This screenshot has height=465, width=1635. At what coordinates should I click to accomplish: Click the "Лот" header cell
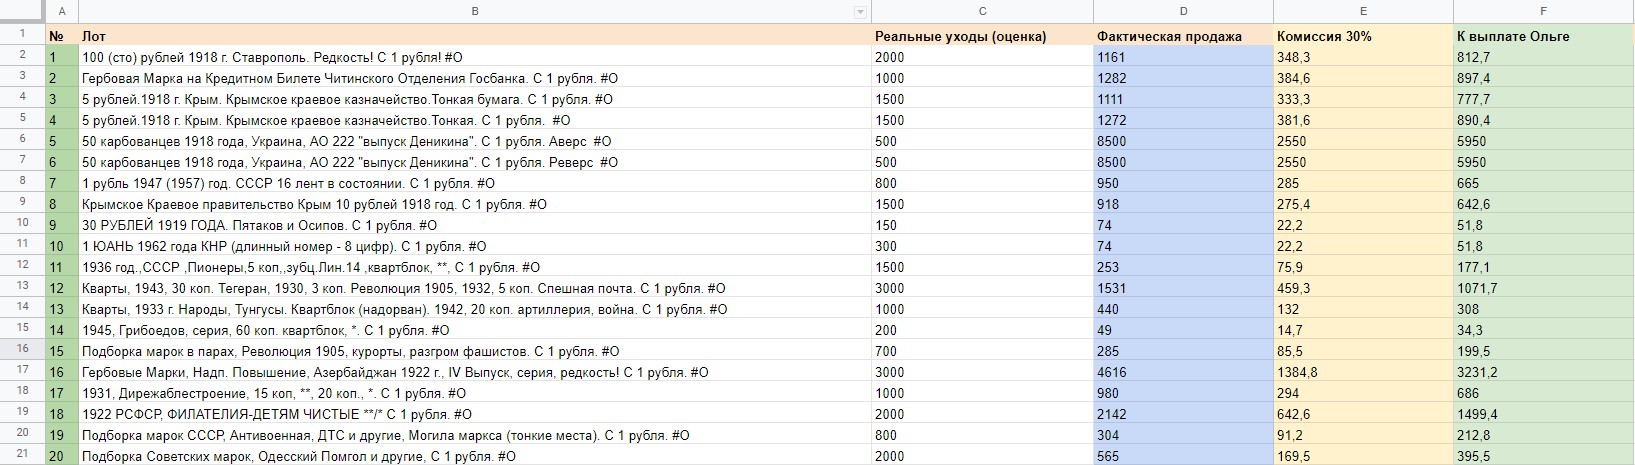pos(475,36)
